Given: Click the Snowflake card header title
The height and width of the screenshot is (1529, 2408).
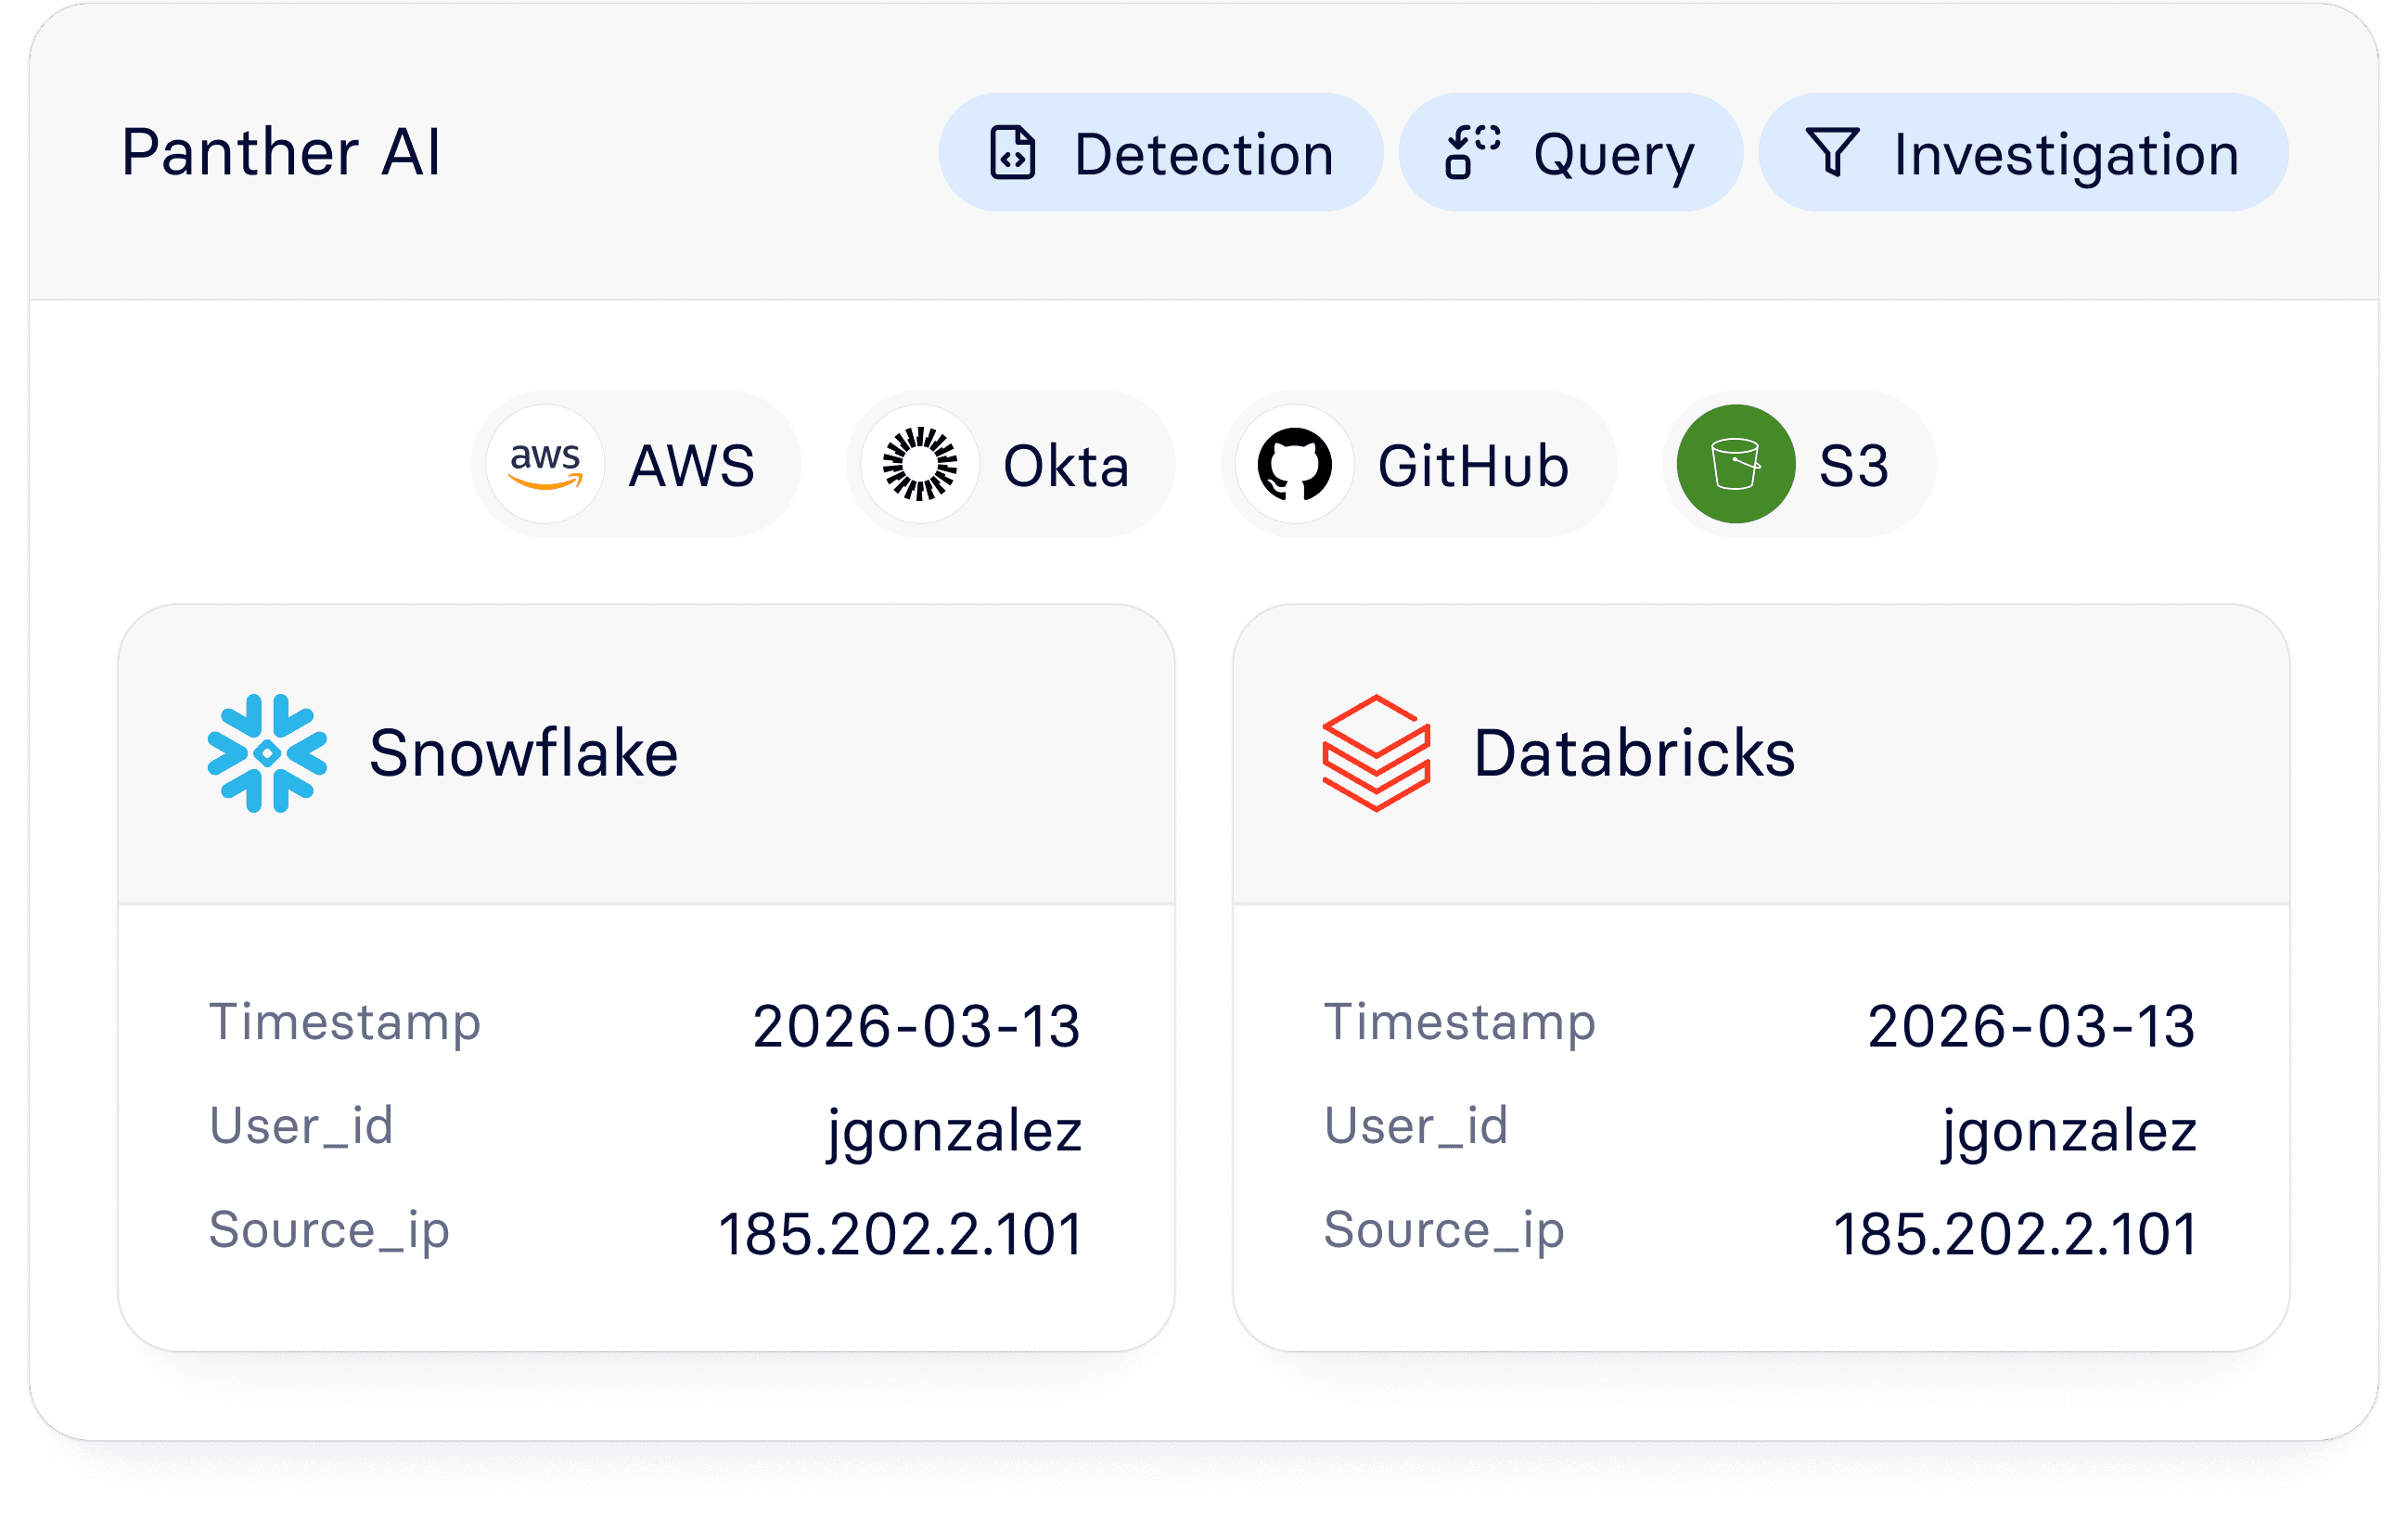Looking at the screenshot, I should point(523,753).
